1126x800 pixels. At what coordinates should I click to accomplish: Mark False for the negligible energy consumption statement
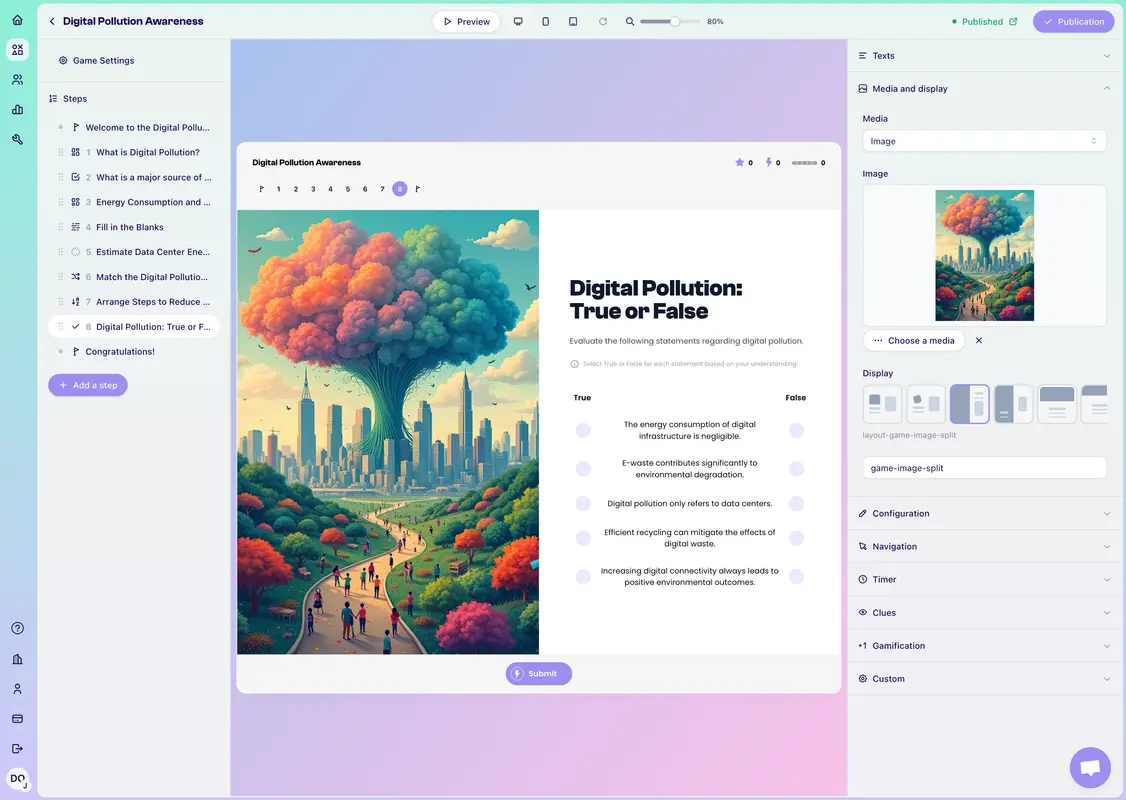(796, 430)
